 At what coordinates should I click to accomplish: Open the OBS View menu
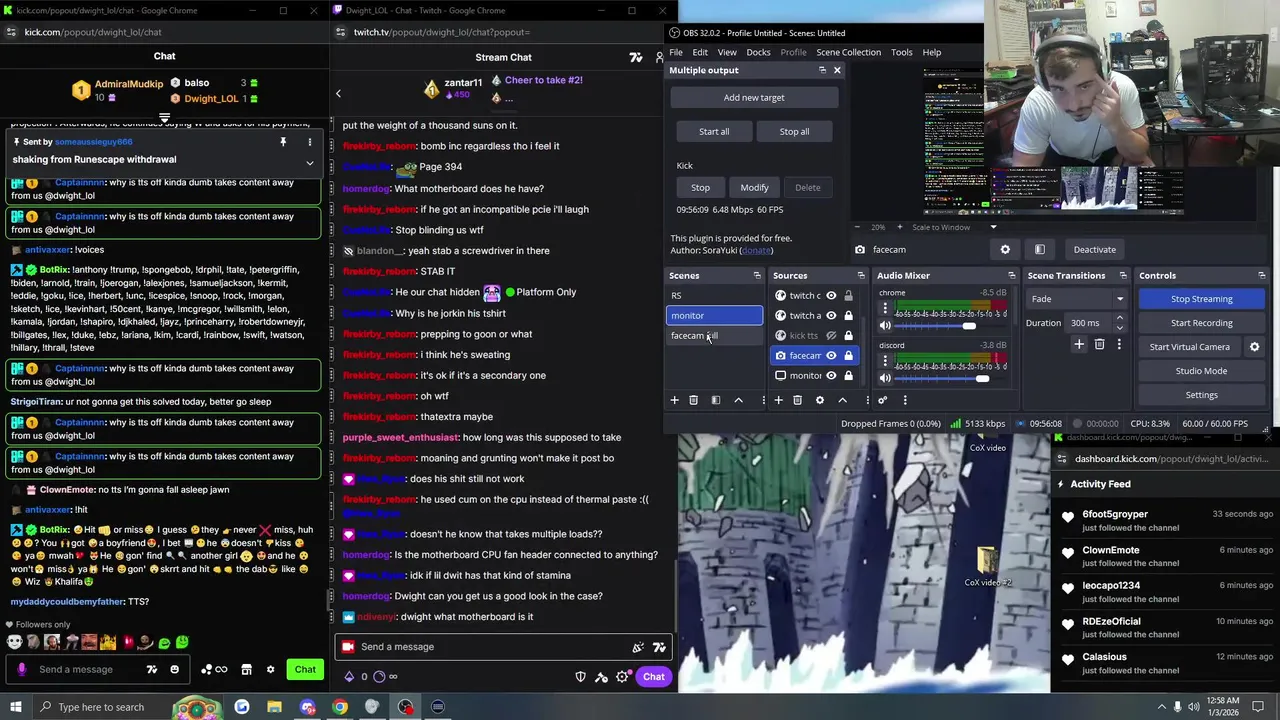[727, 52]
